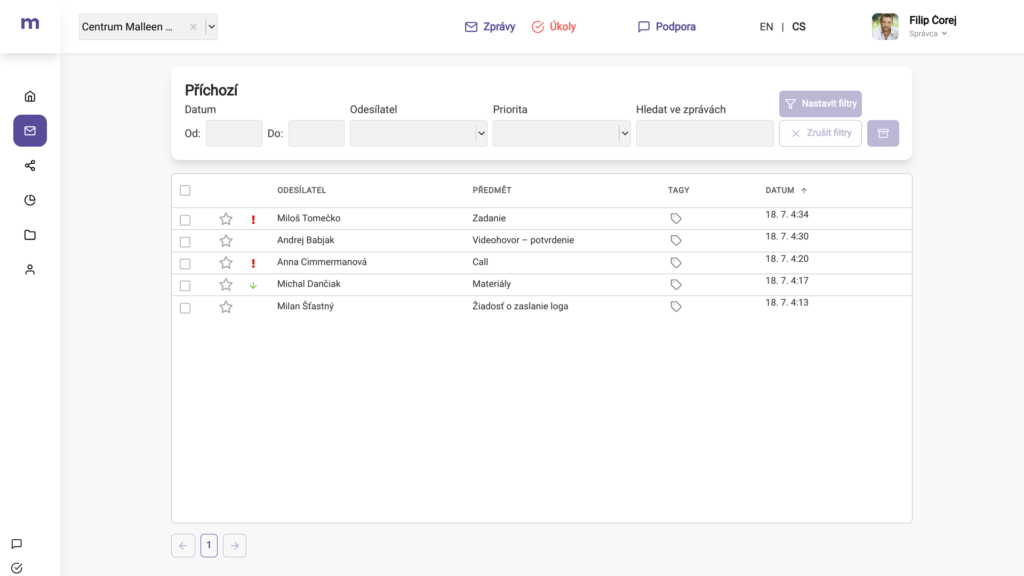
Task: Expand the Odesílatel dropdown filter
Action: (418, 133)
